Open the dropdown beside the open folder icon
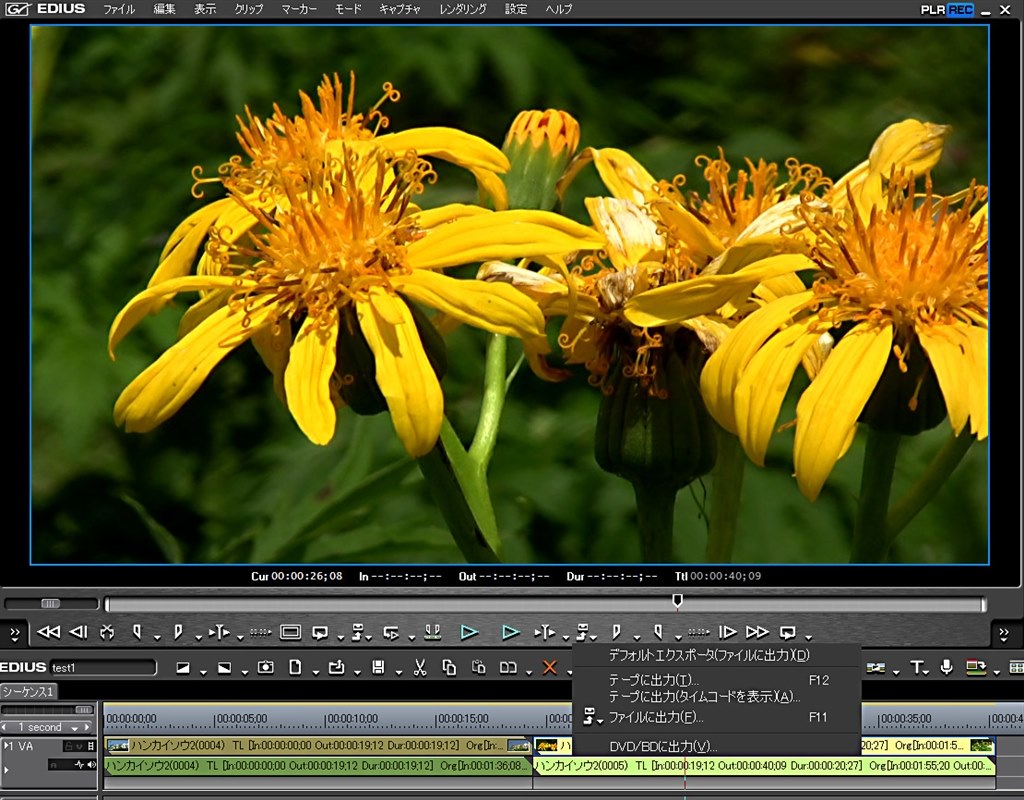Image resolution: width=1024 pixels, height=800 pixels. [357, 671]
